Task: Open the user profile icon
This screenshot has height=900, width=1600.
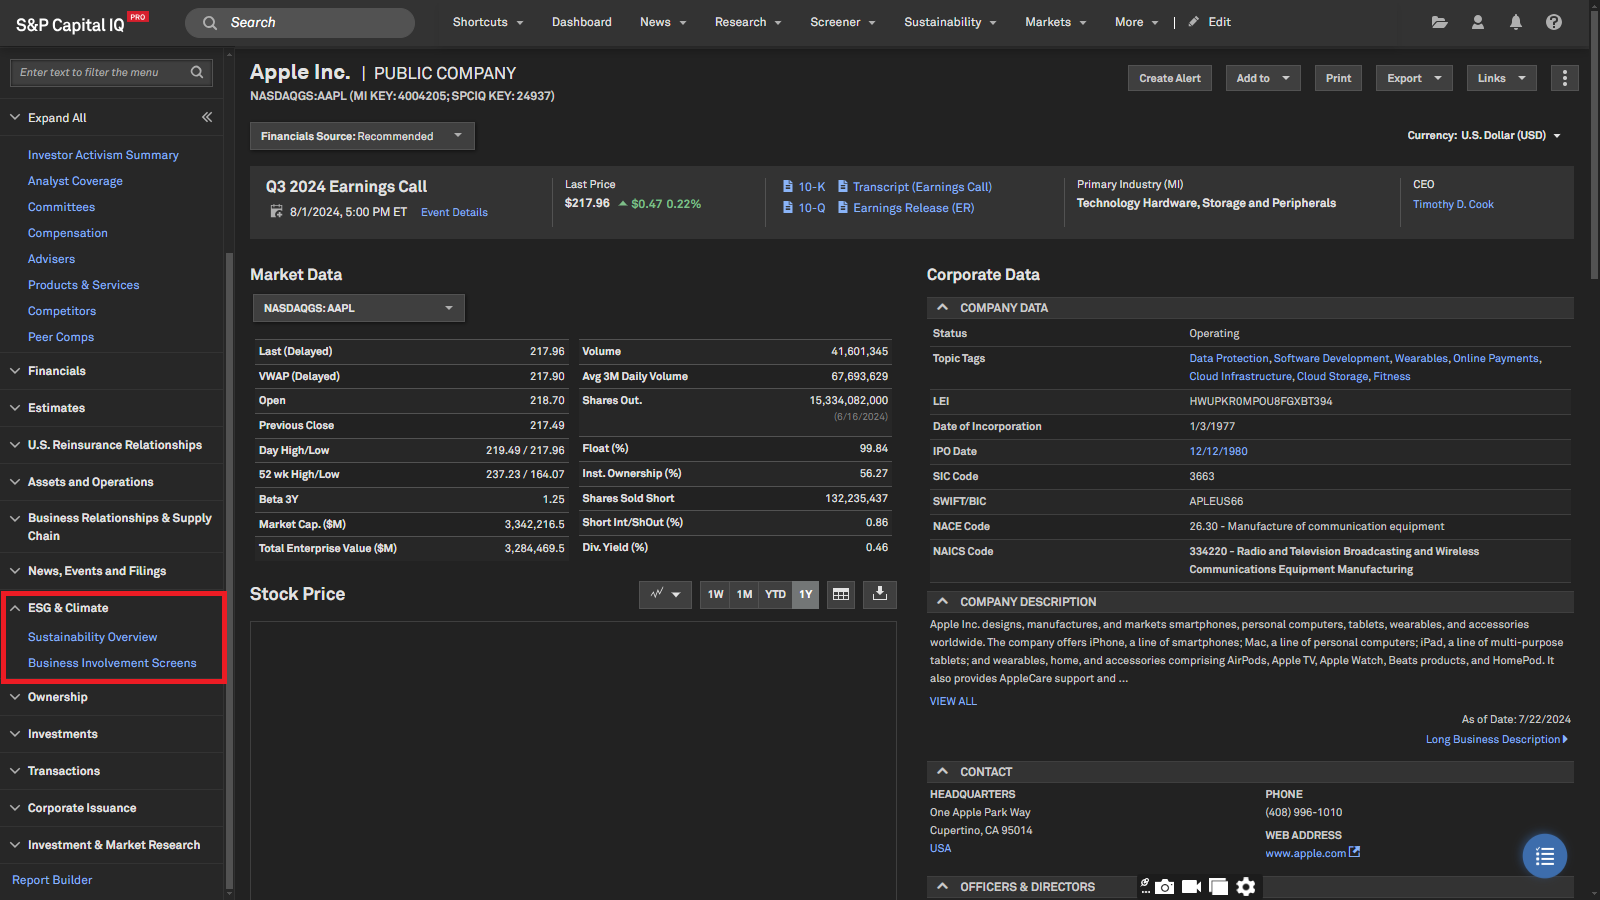Action: pyautogui.click(x=1477, y=22)
